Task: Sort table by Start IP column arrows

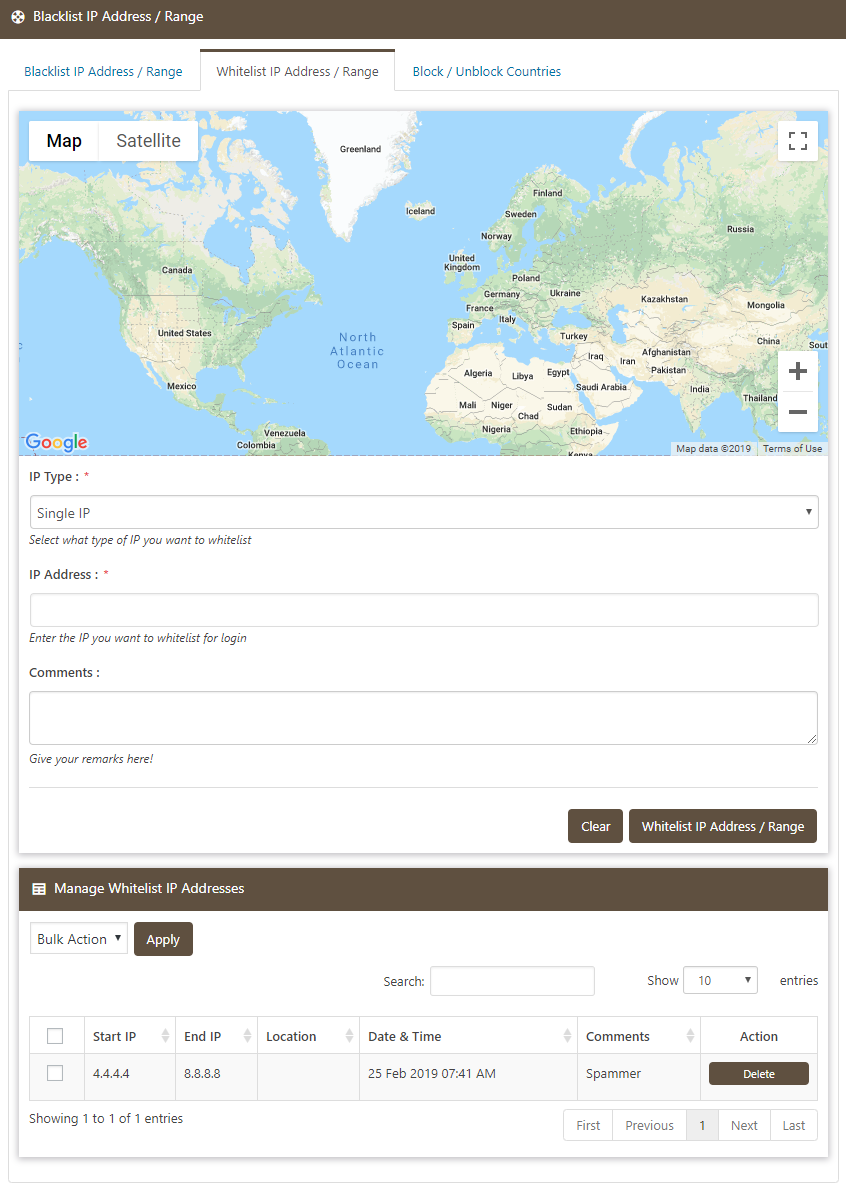Action: pos(164,1036)
